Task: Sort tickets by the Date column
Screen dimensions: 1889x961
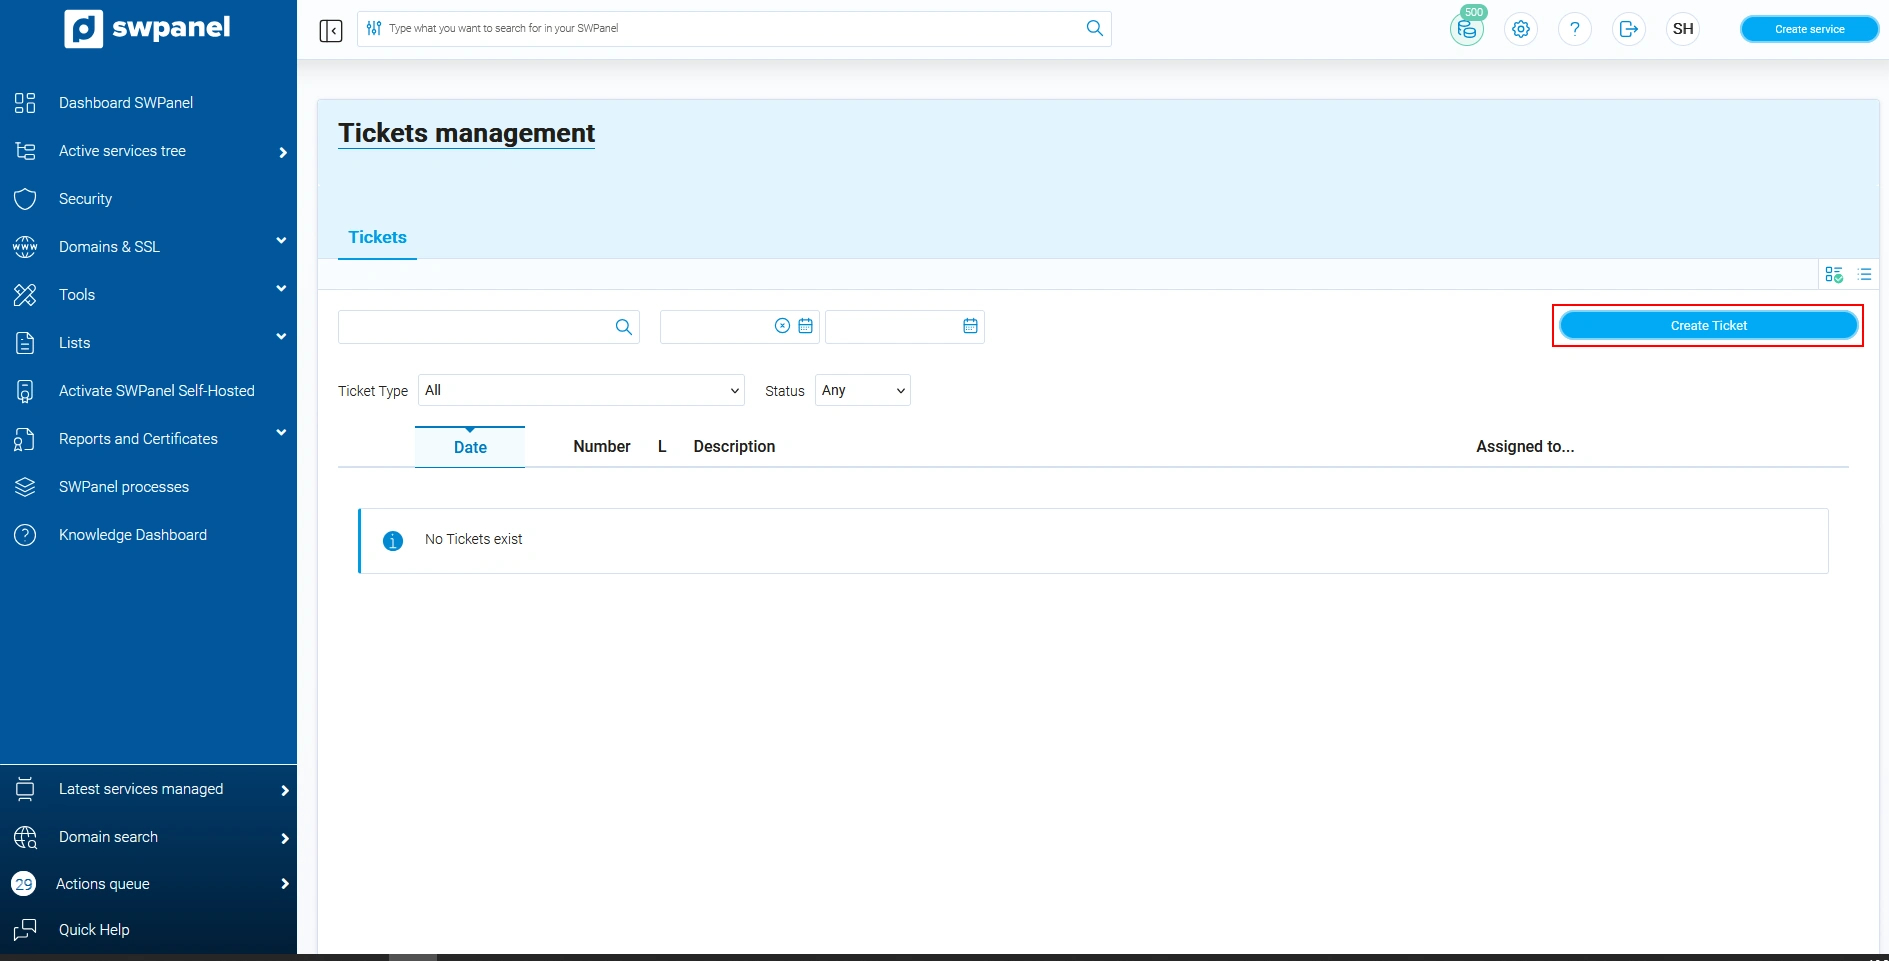Action: click(x=470, y=447)
